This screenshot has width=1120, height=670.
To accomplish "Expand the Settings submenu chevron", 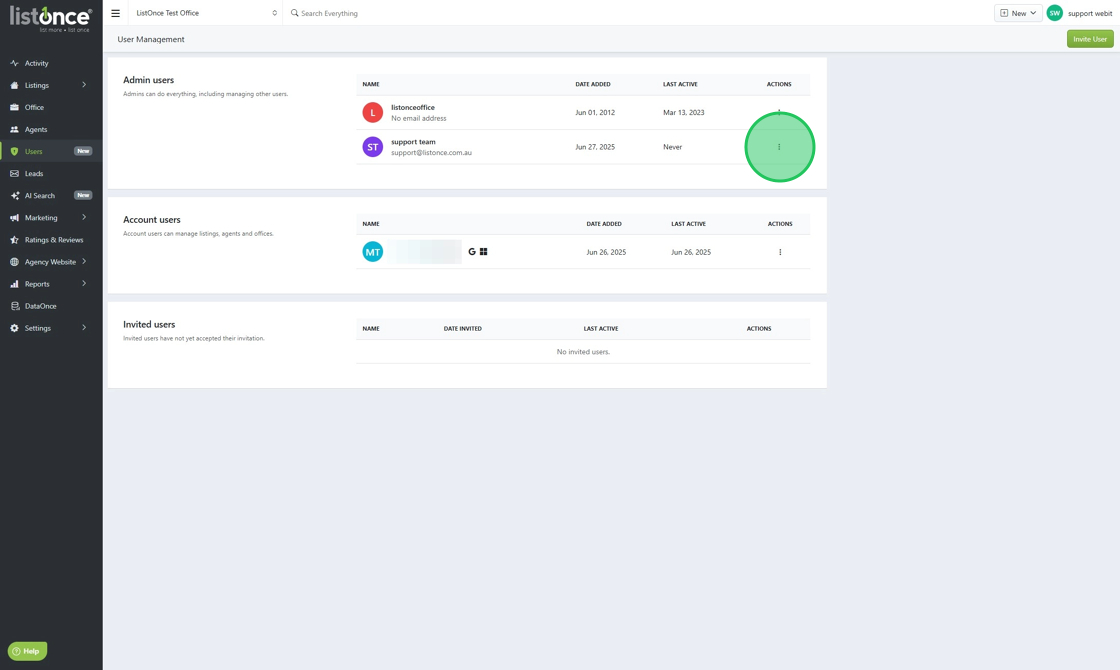I will point(84,328).
